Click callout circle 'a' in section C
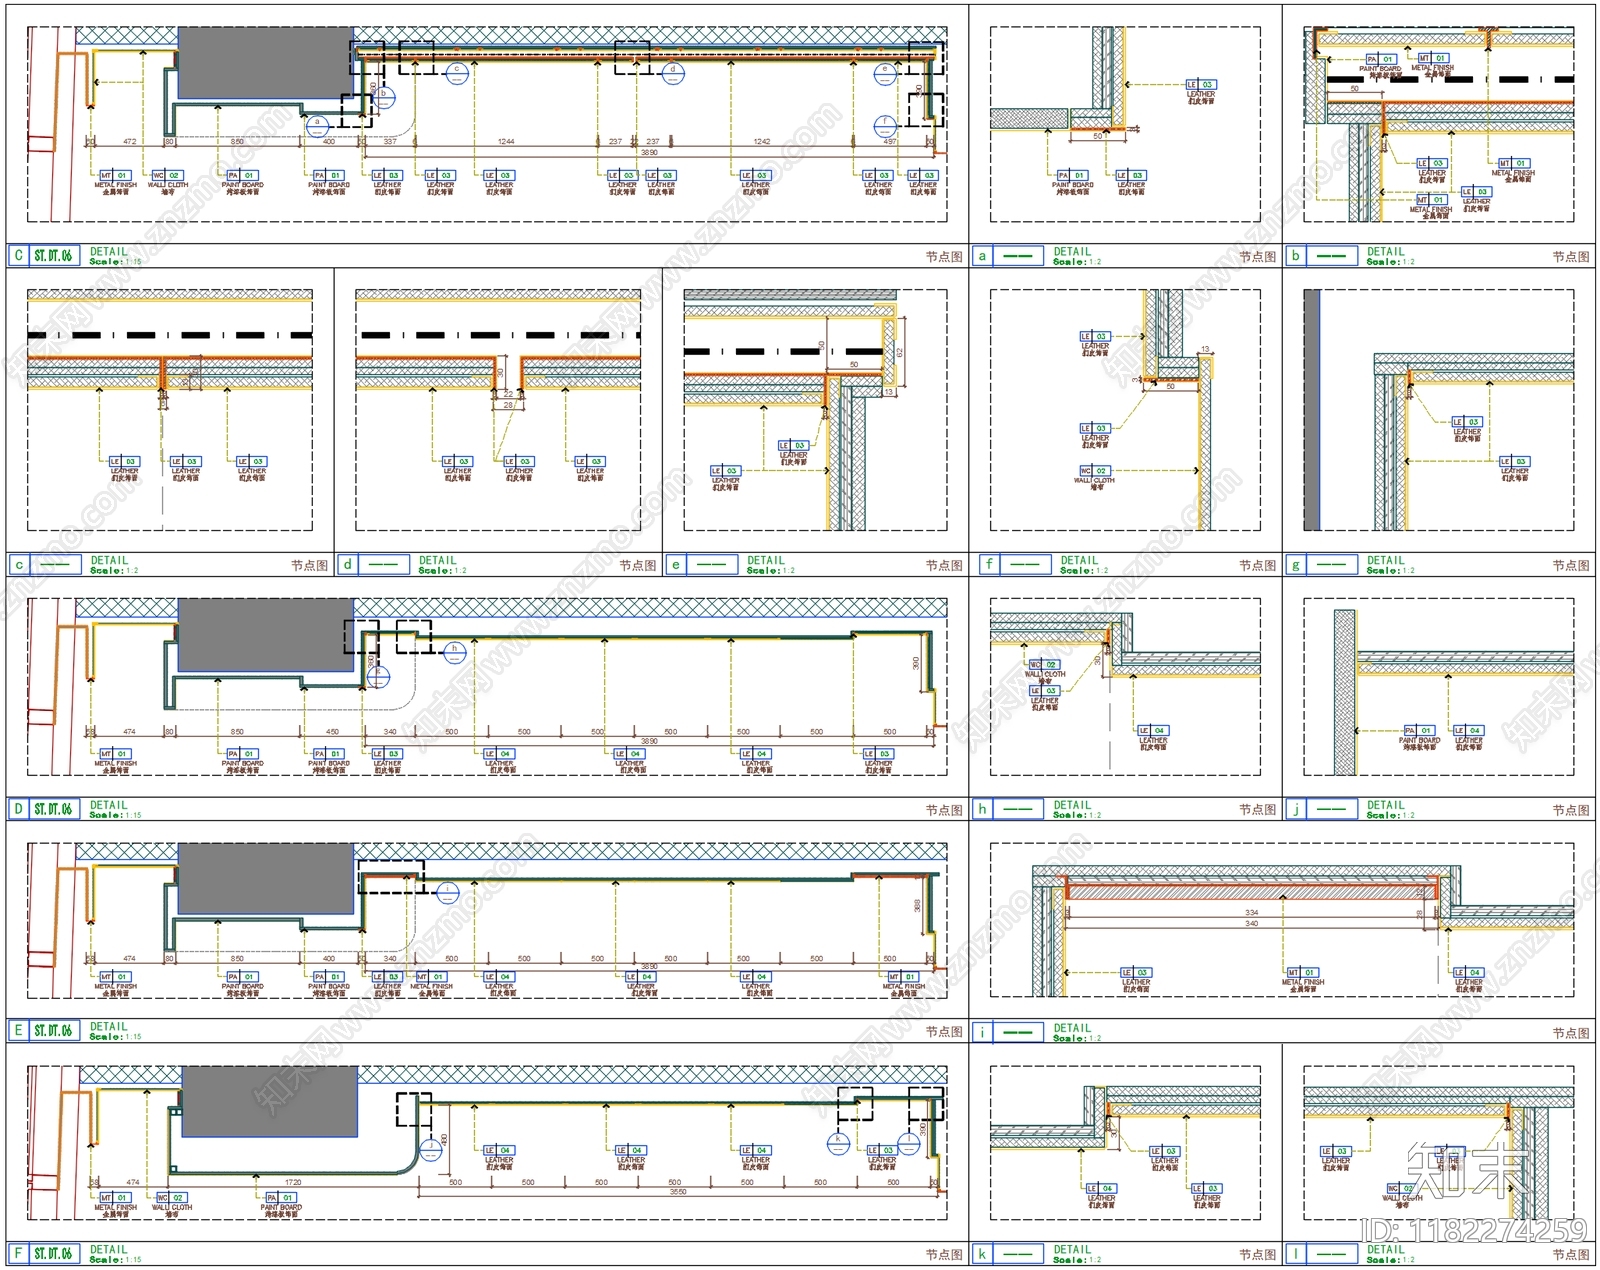The image size is (1600, 1270). pyautogui.click(x=318, y=126)
